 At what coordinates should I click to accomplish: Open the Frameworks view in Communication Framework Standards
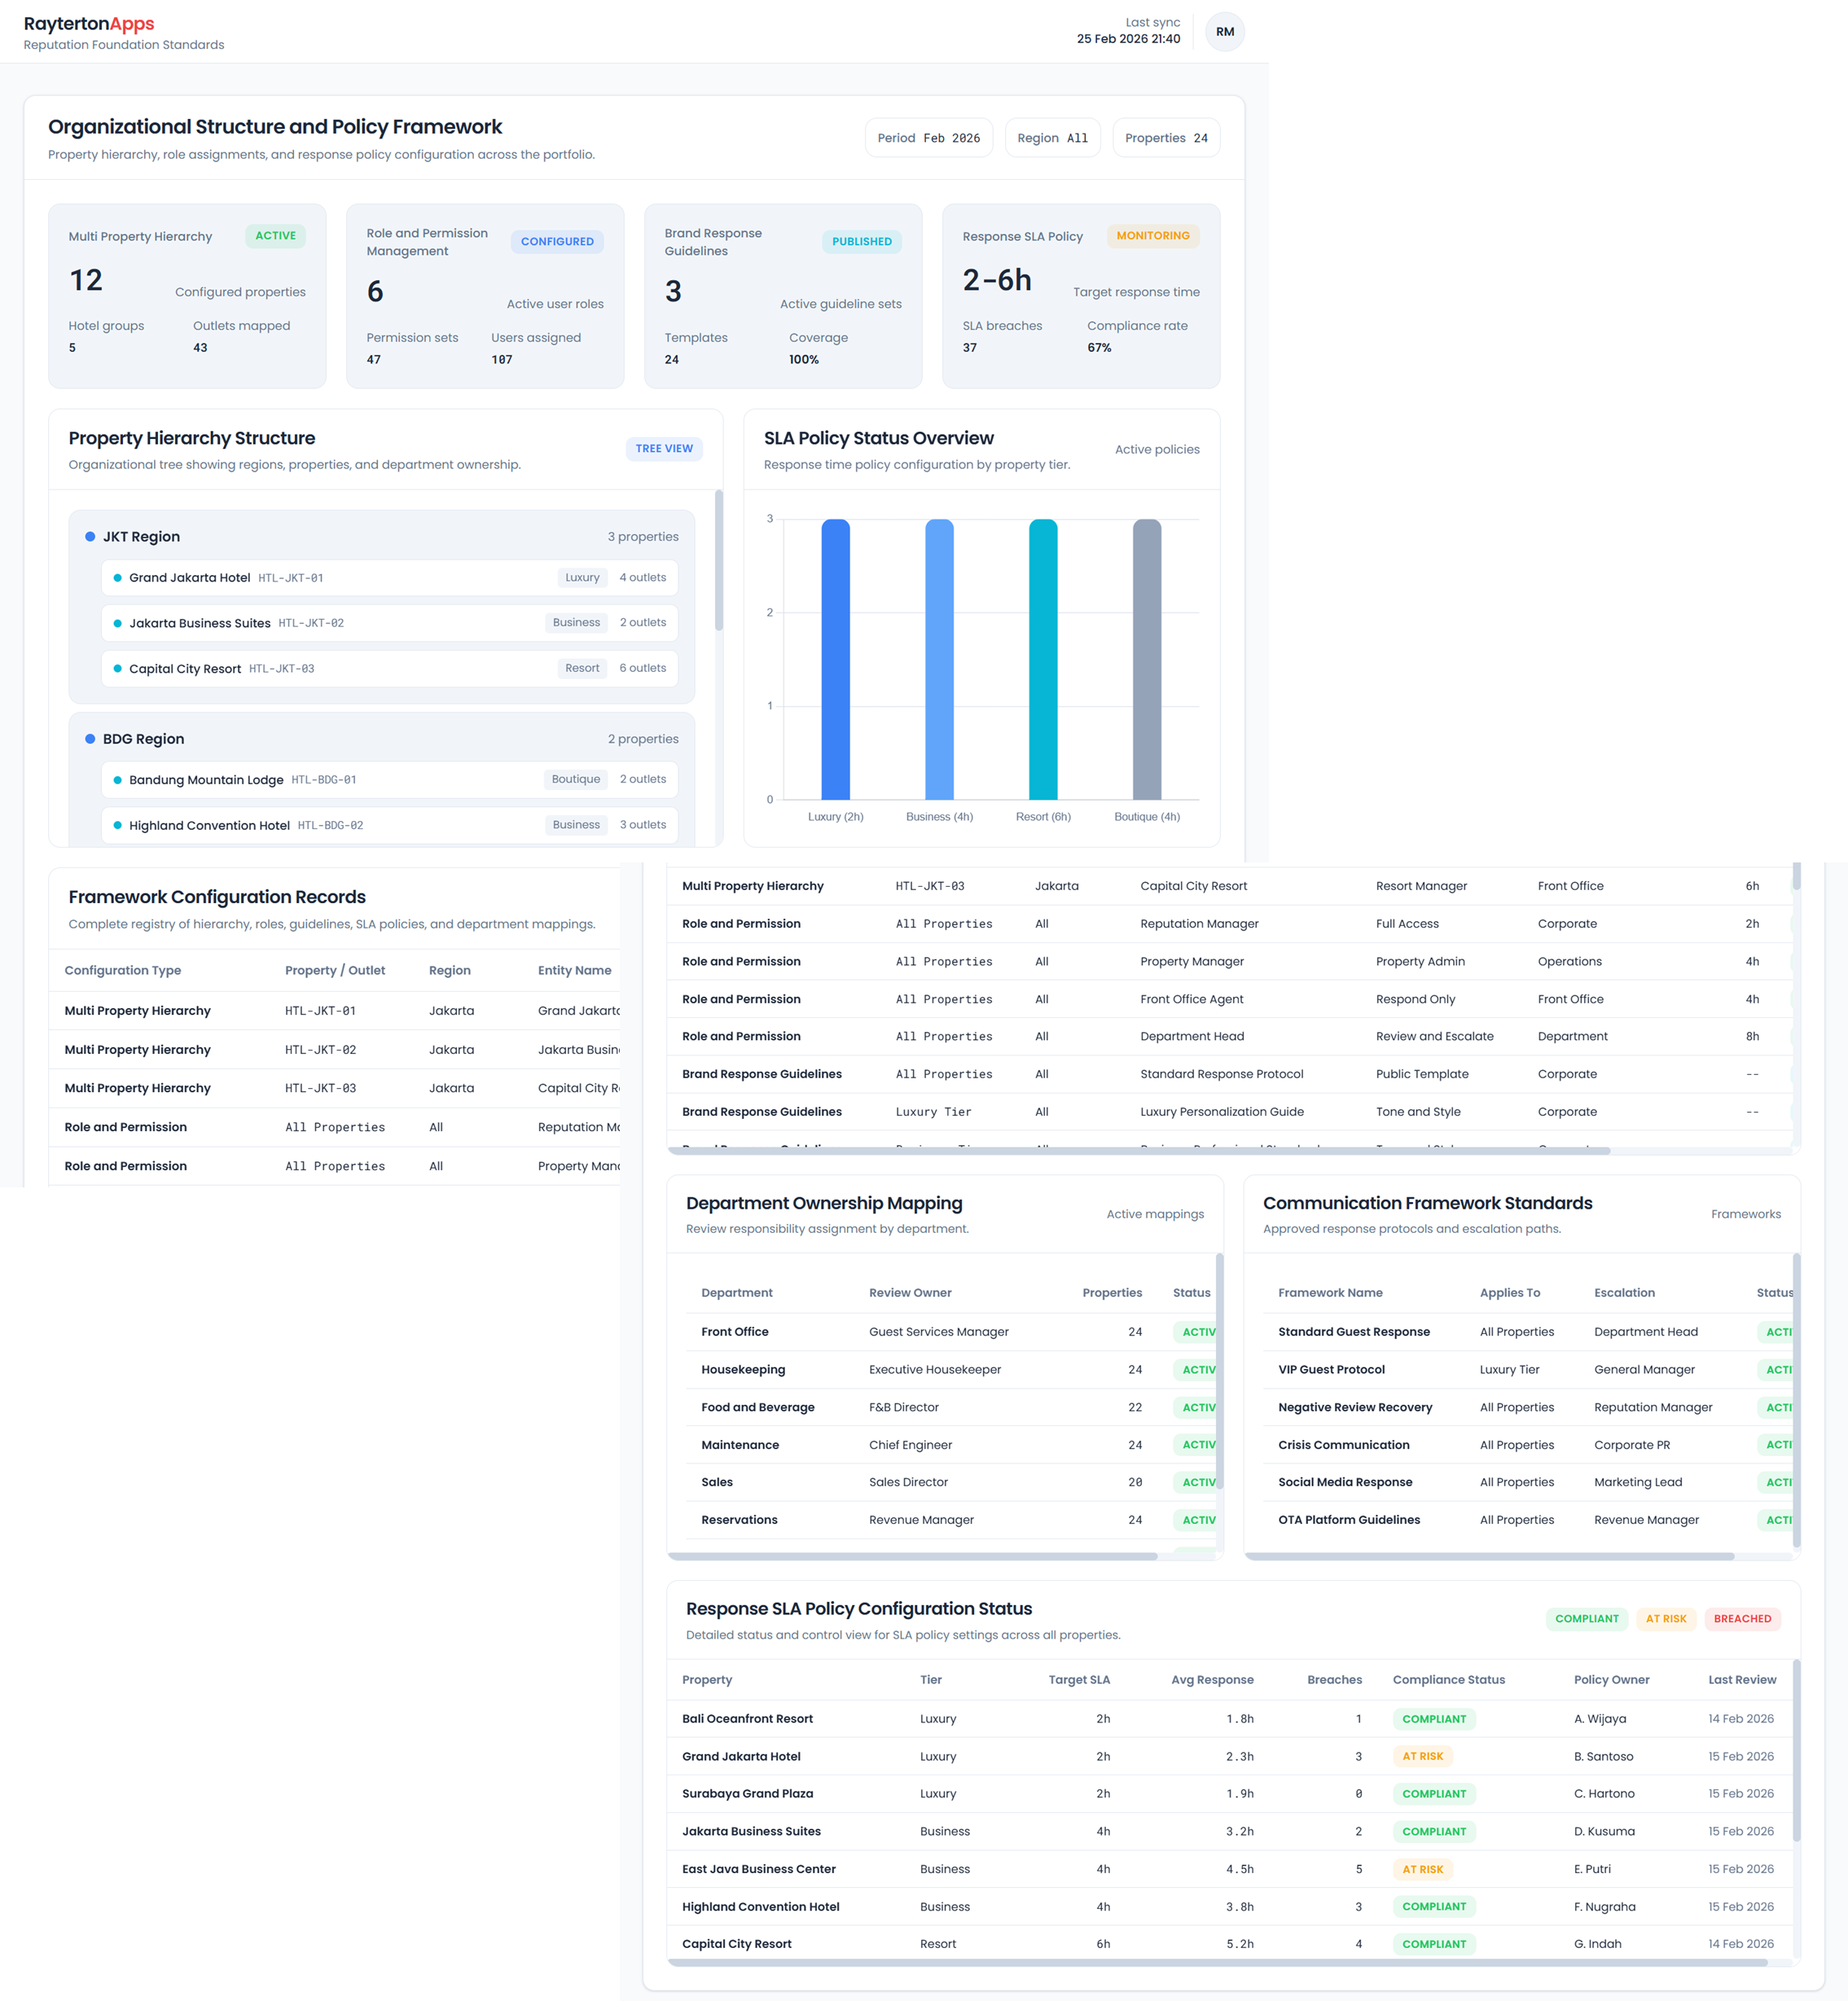pyautogui.click(x=1746, y=1213)
